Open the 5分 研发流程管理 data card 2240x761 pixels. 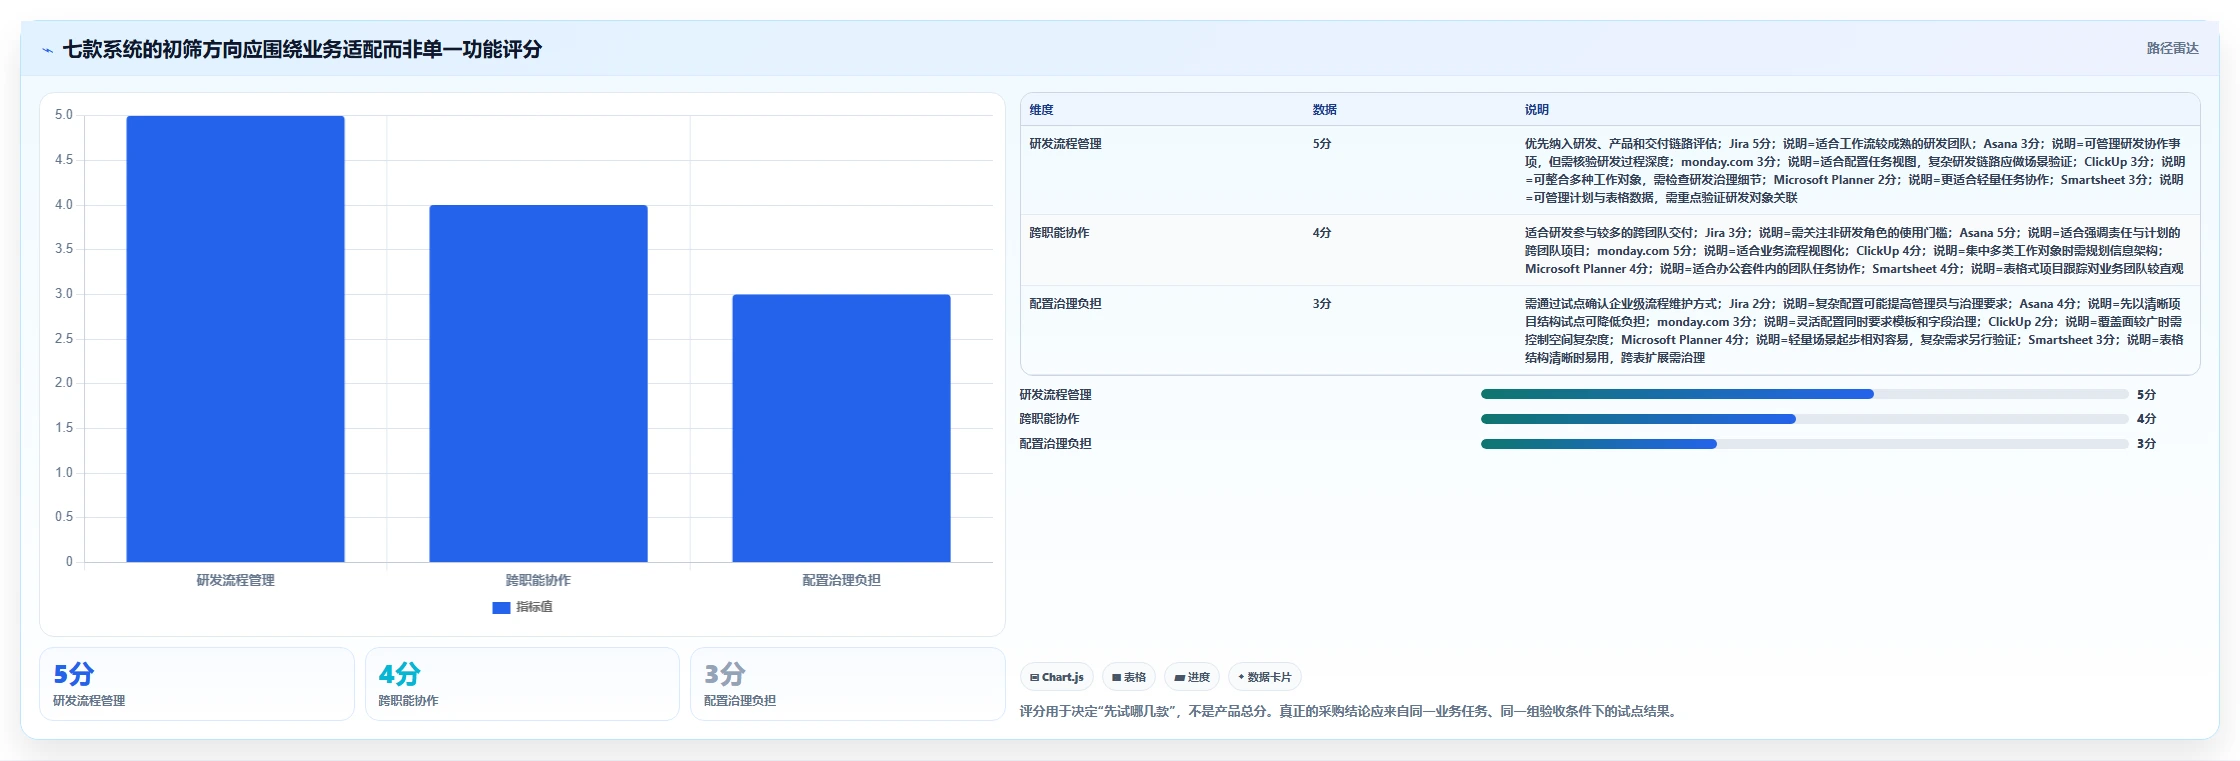click(x=197, y=684)
